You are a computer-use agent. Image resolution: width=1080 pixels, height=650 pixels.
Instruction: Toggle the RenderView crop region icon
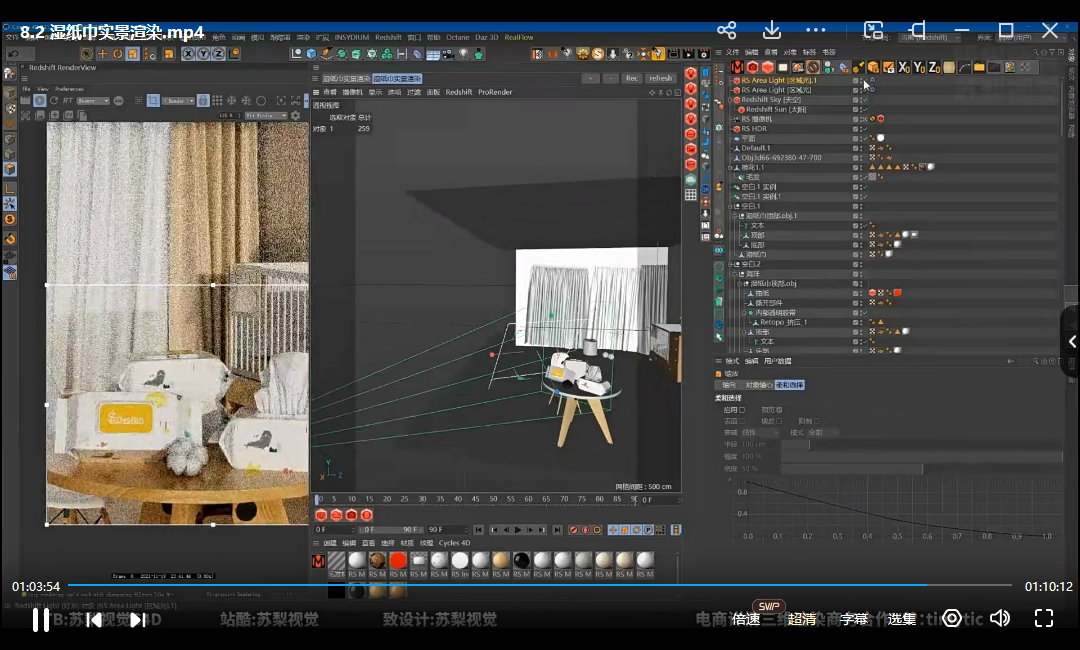coord(153,101)
